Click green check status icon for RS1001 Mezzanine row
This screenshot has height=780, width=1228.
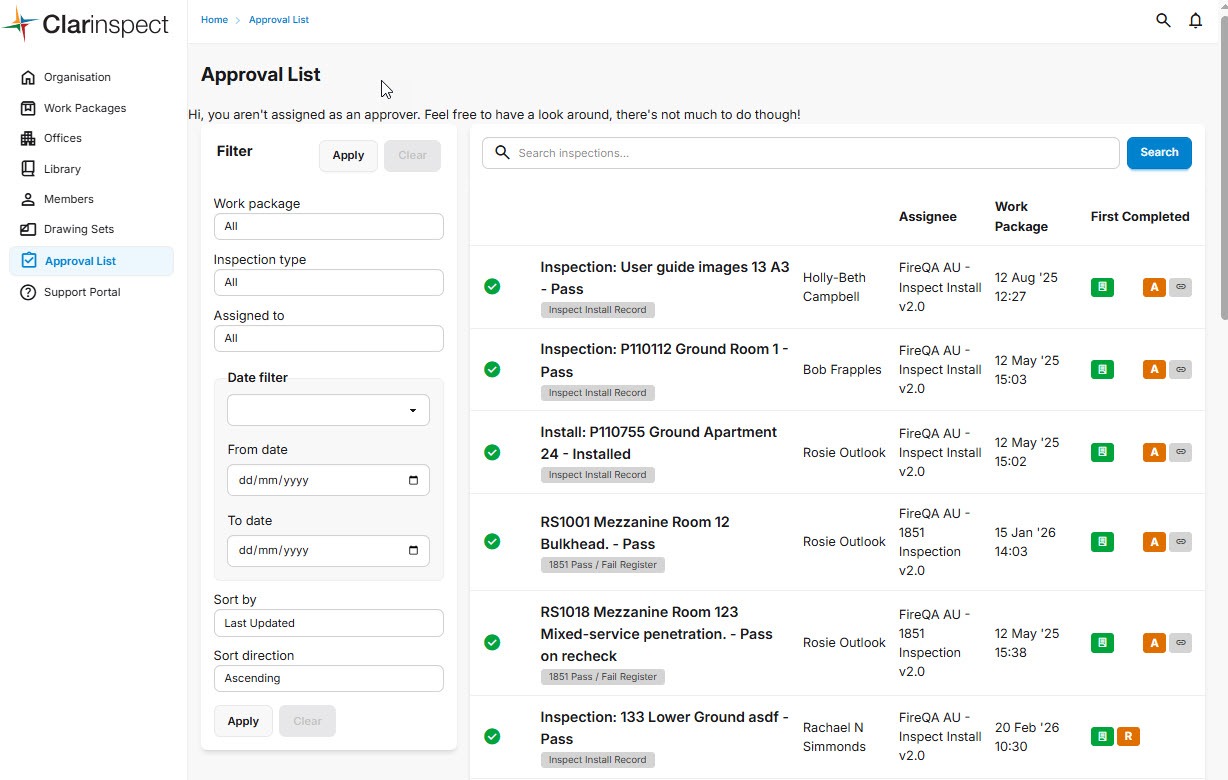click(x=492, y=541)
